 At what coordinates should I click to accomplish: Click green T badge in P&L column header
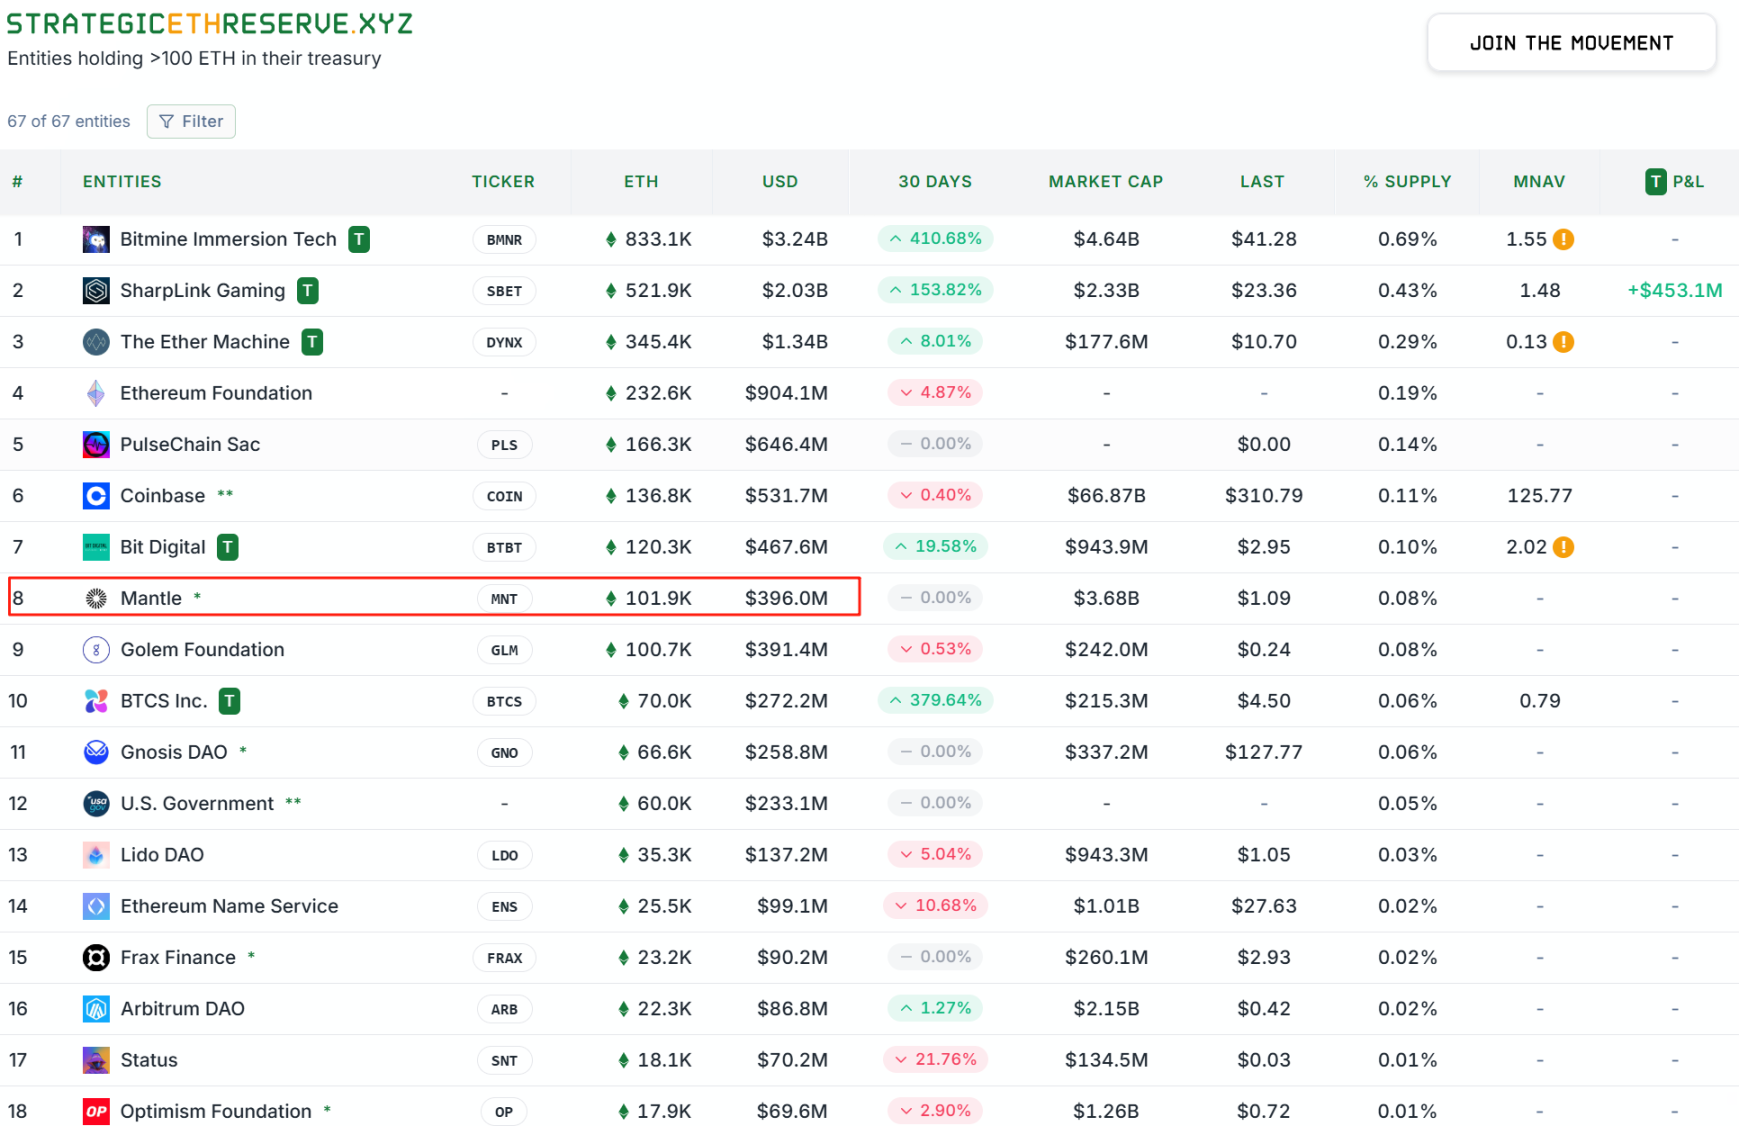tap(1656, 182)
